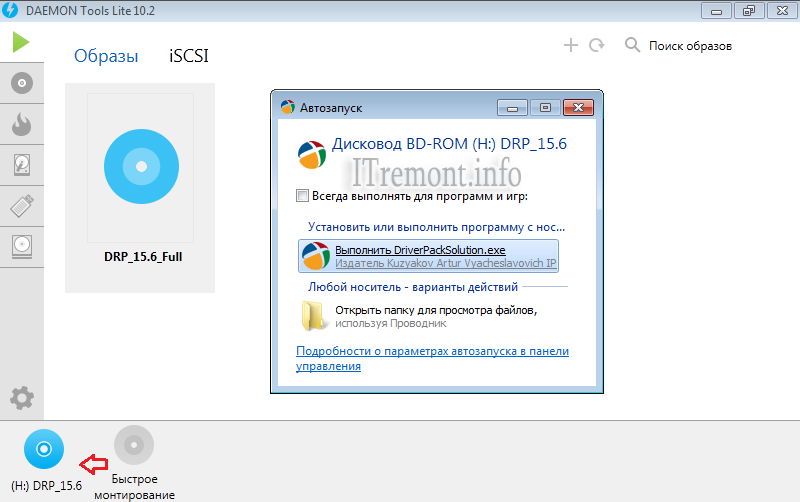Select the (H:) DRP_15.6 virtual drive
The width and height of the screenshot is (800, 502).
click(x=44, y=449)
